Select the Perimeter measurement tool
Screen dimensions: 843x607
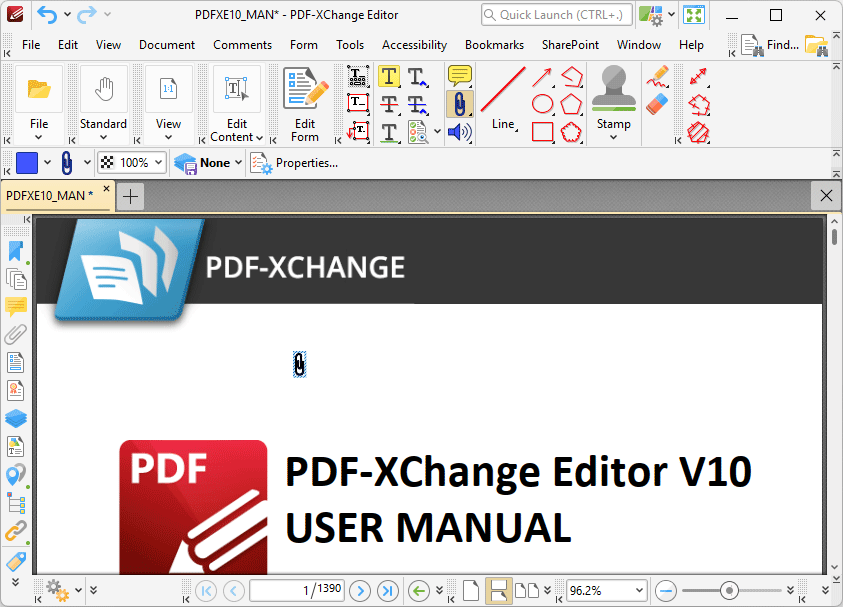click(698, 104)
